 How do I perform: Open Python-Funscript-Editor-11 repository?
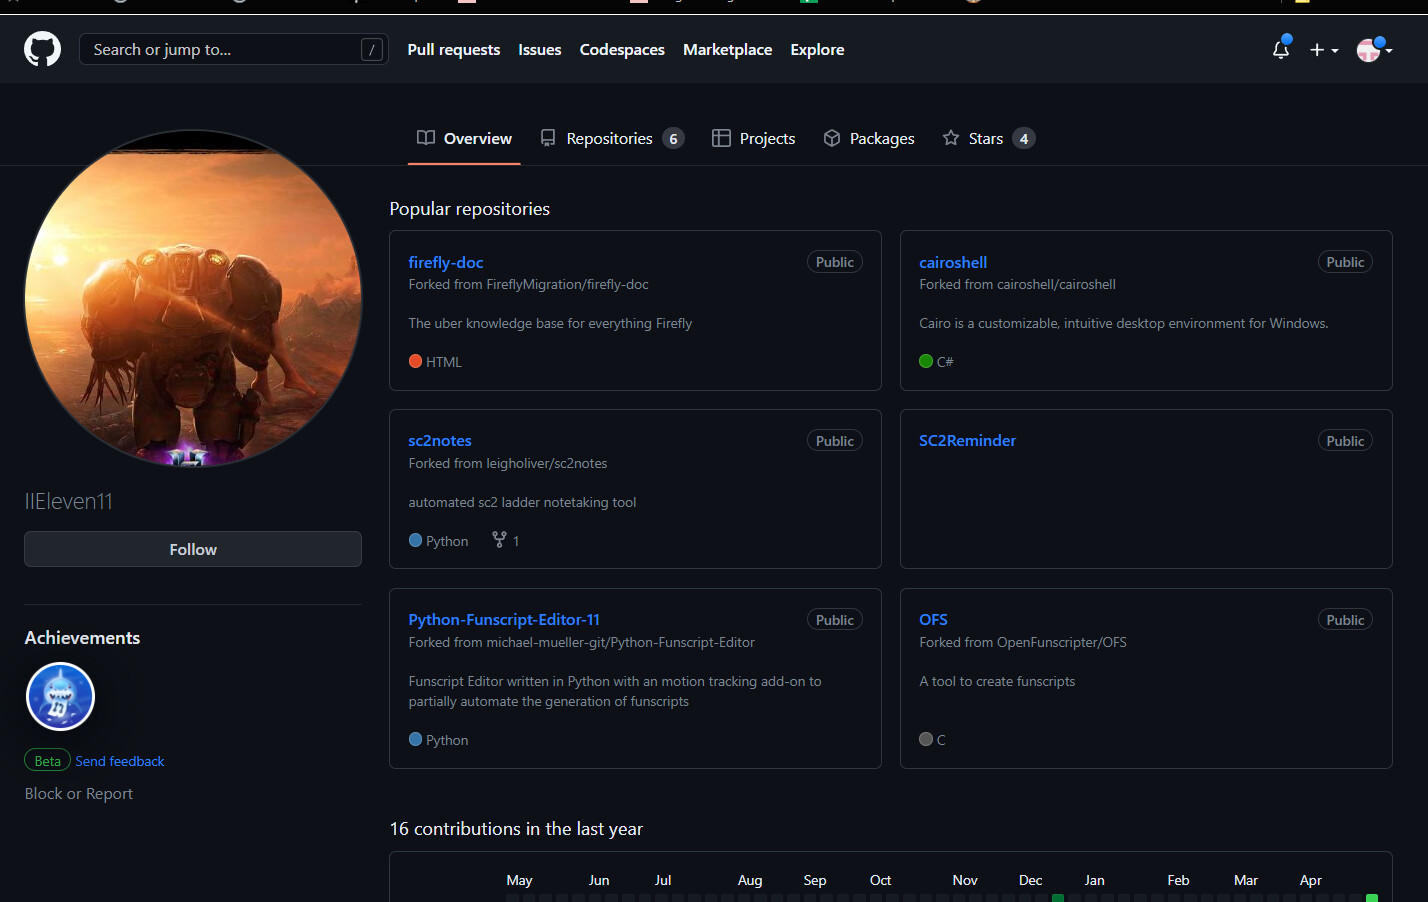[x=504, y=619]
